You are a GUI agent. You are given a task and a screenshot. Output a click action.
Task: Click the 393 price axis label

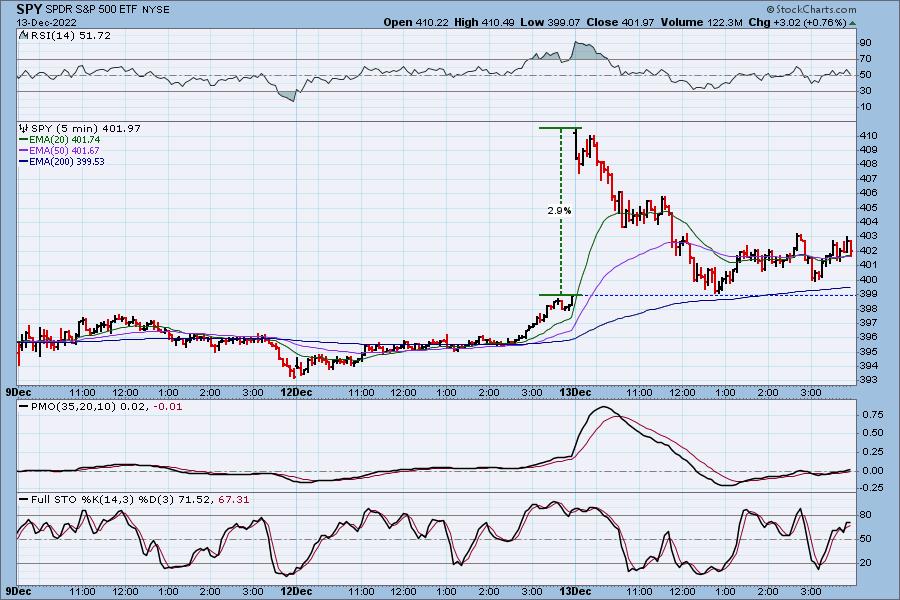click(x=868, y=380)
